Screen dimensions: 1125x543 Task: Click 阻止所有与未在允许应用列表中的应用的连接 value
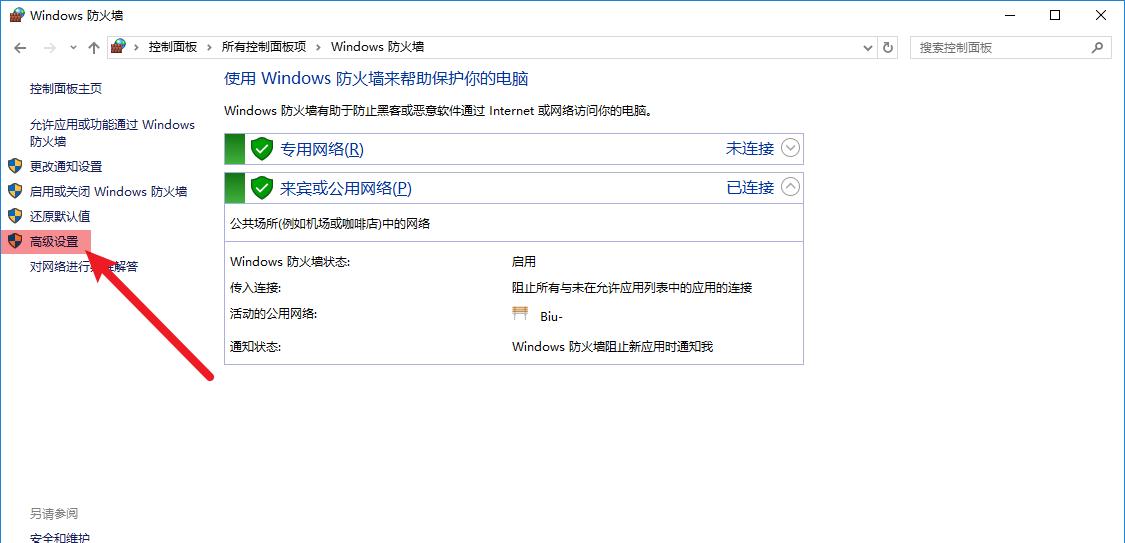click(x=632, y=288)
